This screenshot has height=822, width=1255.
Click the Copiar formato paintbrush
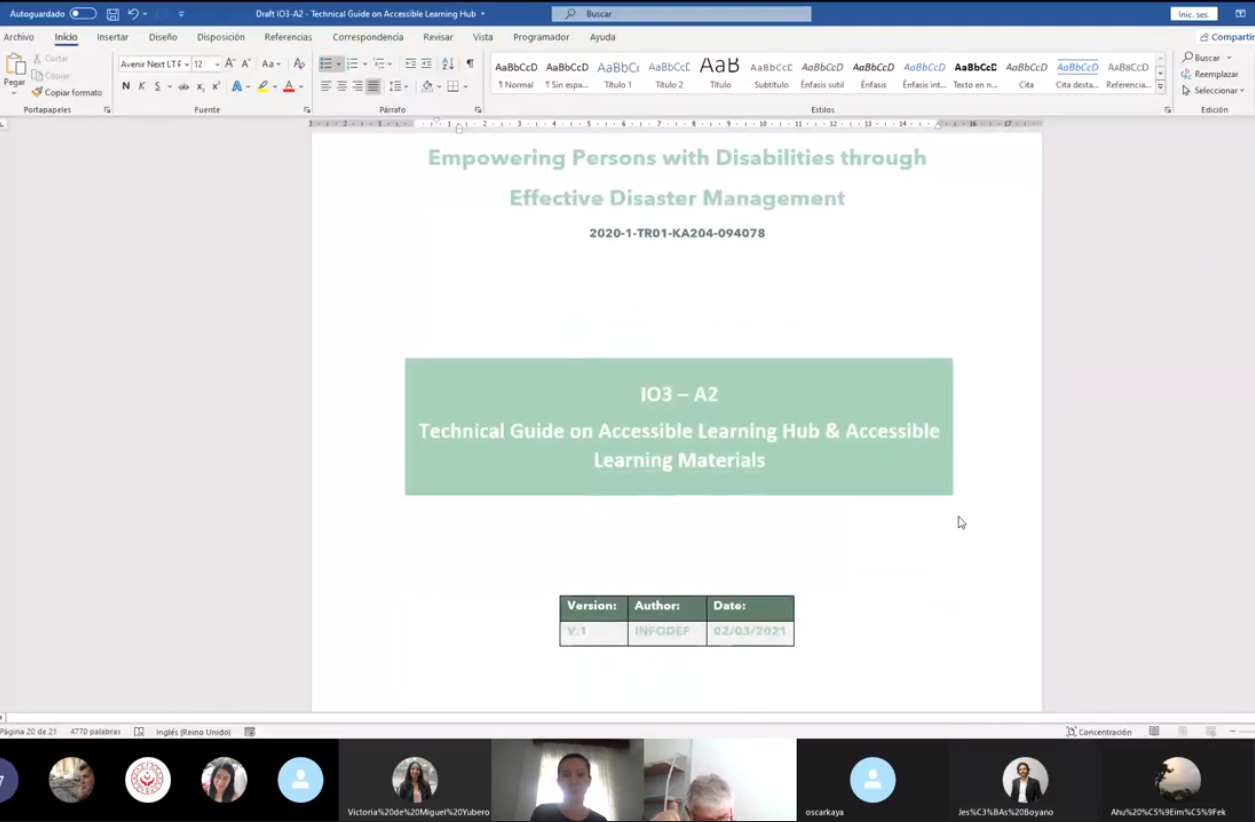(x=67, y=92)
